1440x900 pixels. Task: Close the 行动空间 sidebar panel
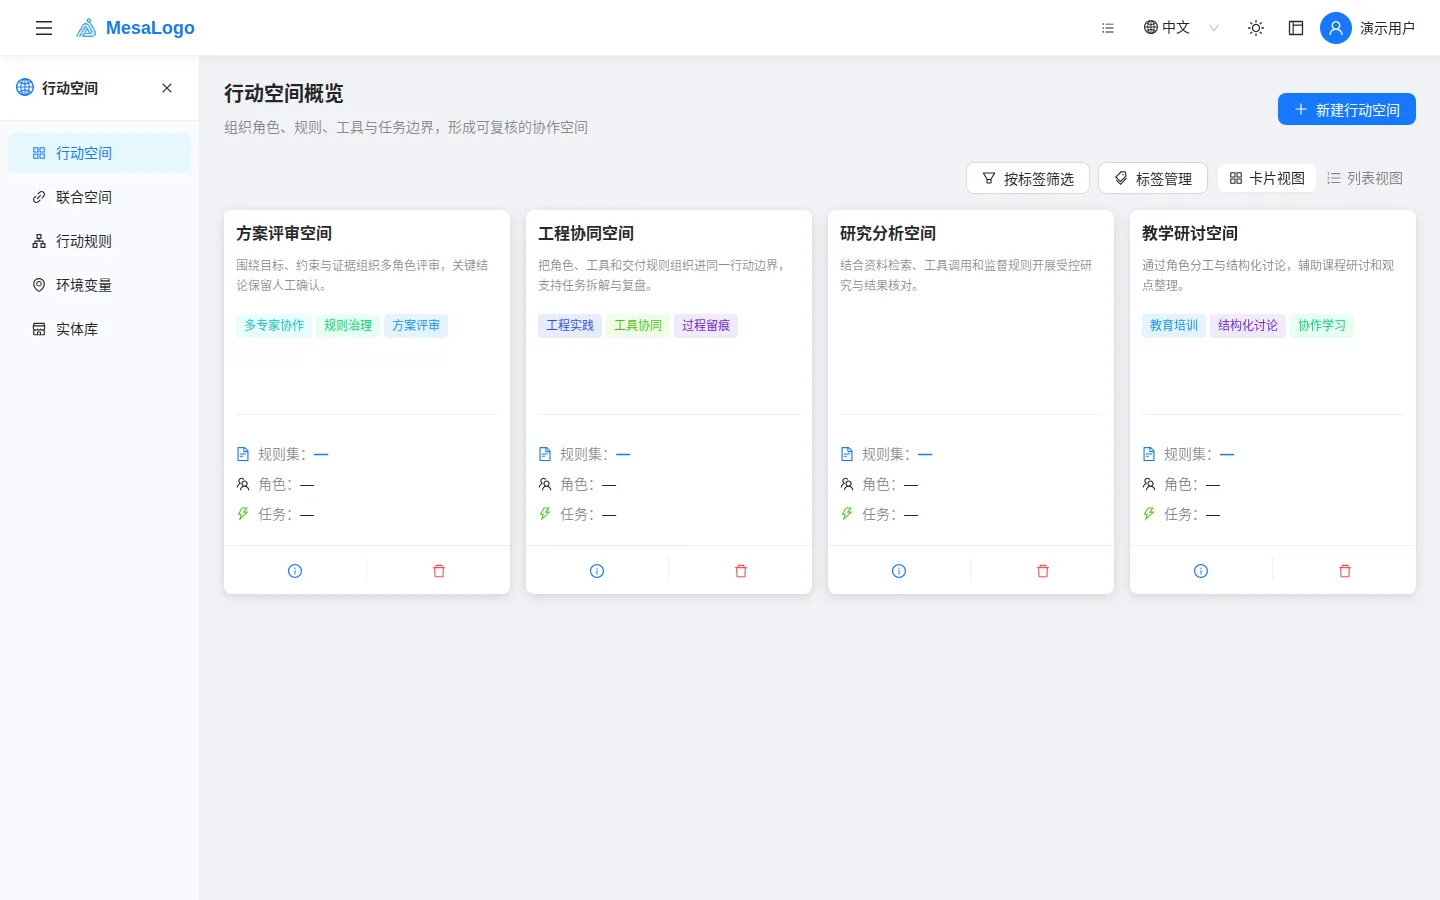pyautogui.click(x=167, y=88)
